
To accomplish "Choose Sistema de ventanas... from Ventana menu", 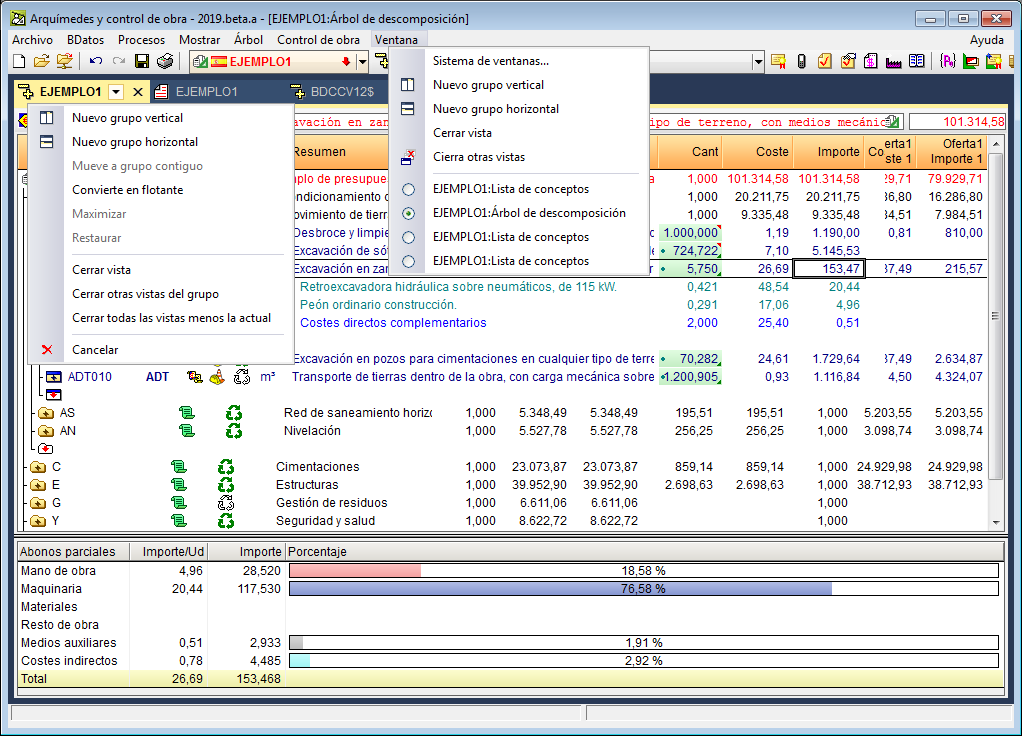I will coord(491,61).
